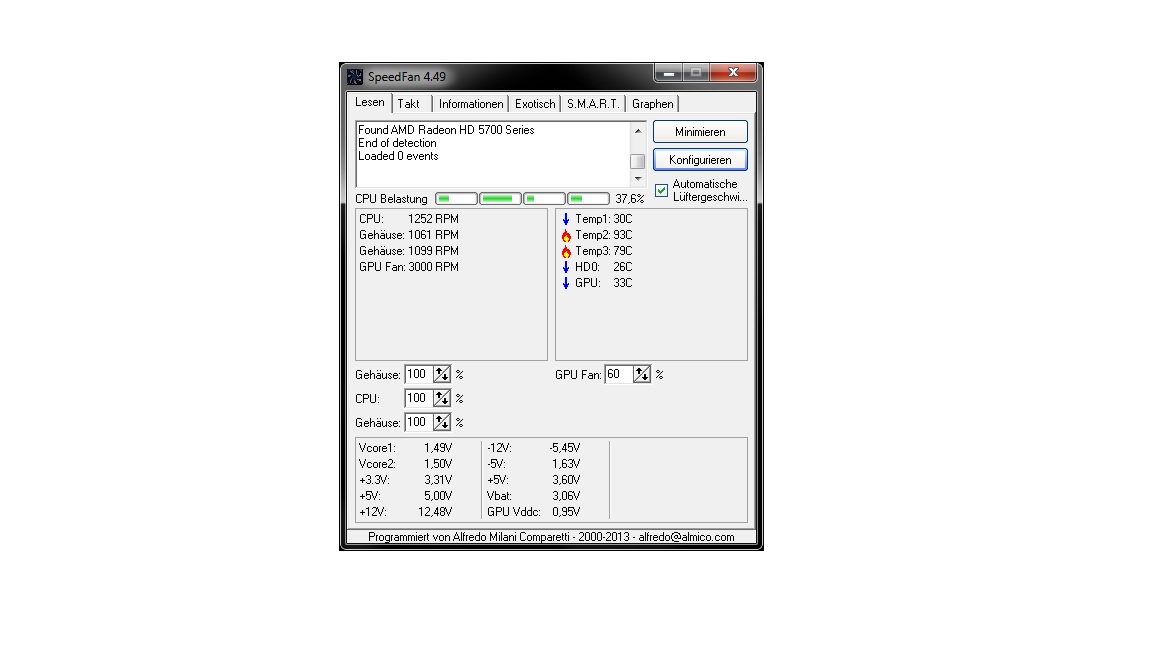Click the blue down arrow next to GPU temperature
This screenshot has width=1152, height=648.
(x=566, y=283)
